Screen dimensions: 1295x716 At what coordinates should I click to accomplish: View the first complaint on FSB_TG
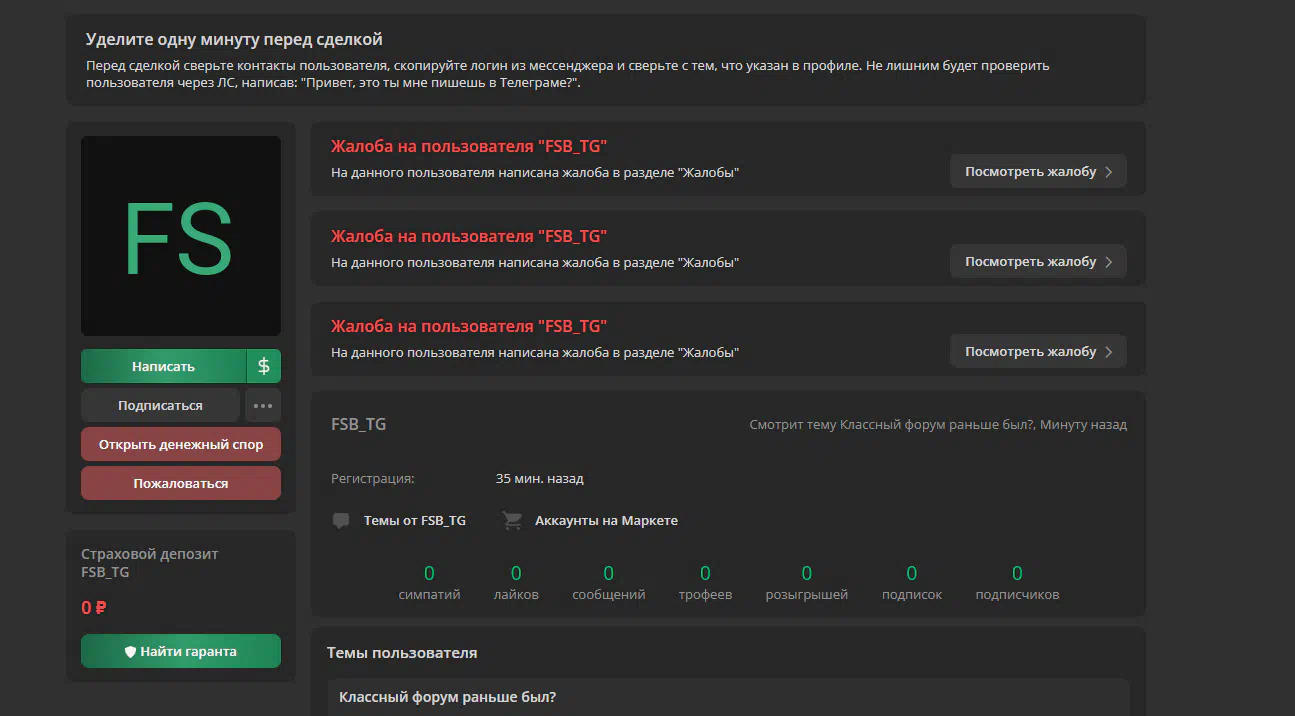(1038, 171)
